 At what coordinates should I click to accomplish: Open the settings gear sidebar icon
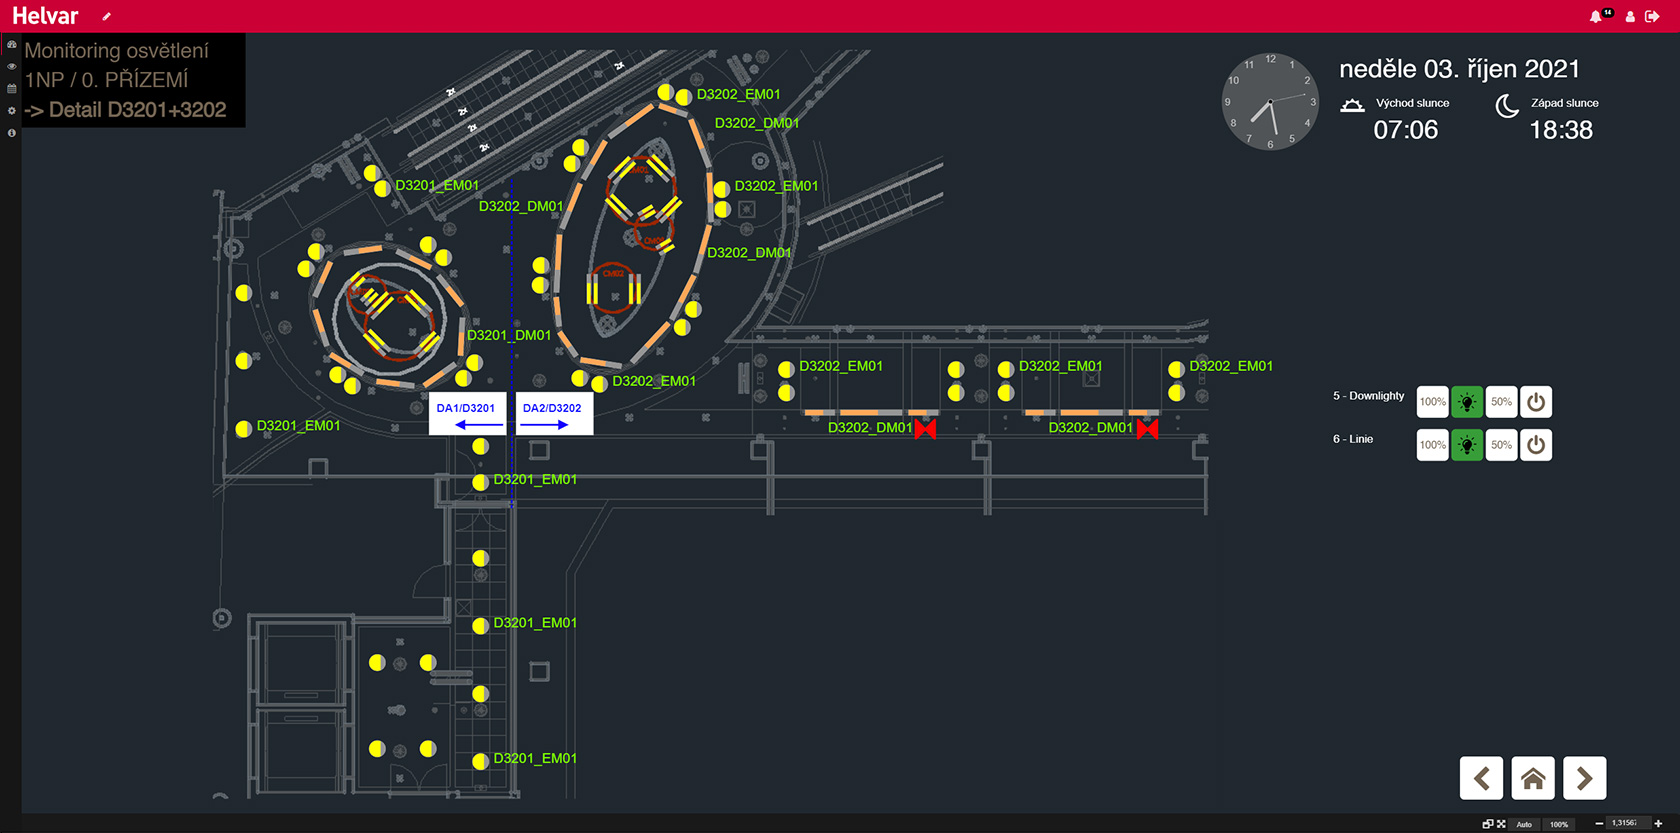(11, 111)
